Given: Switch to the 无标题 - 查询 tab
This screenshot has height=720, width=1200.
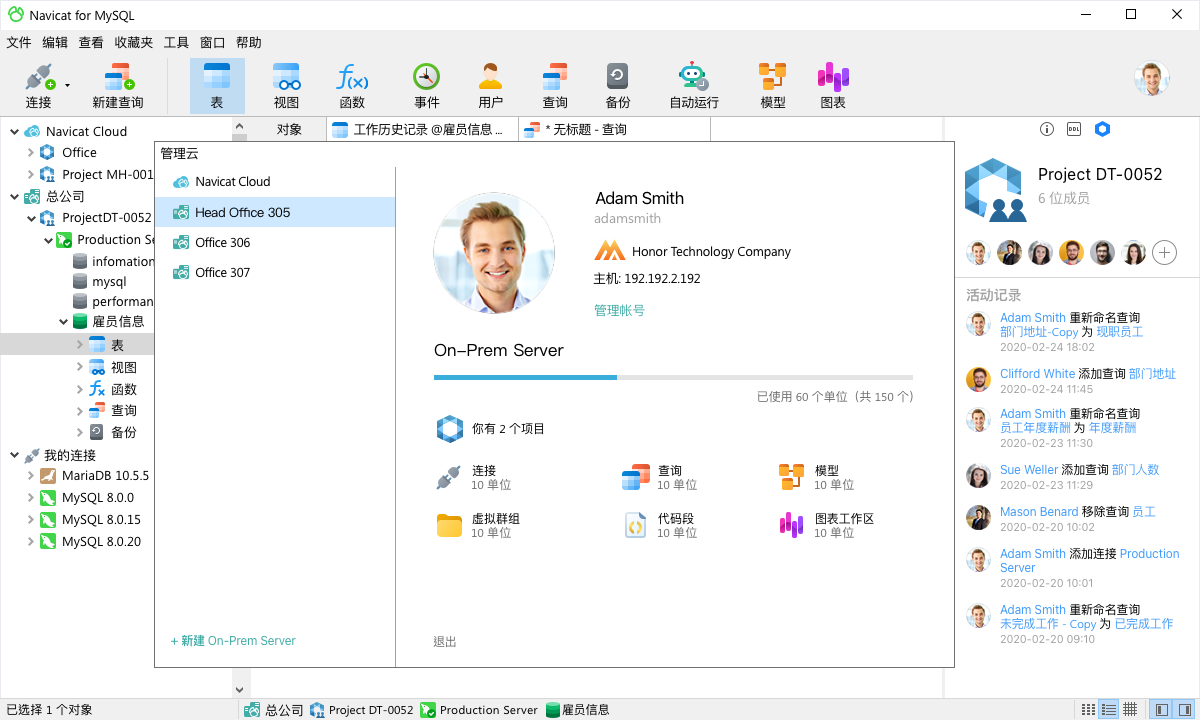Looking at the screenshot, I should click(x=614, y=129).
